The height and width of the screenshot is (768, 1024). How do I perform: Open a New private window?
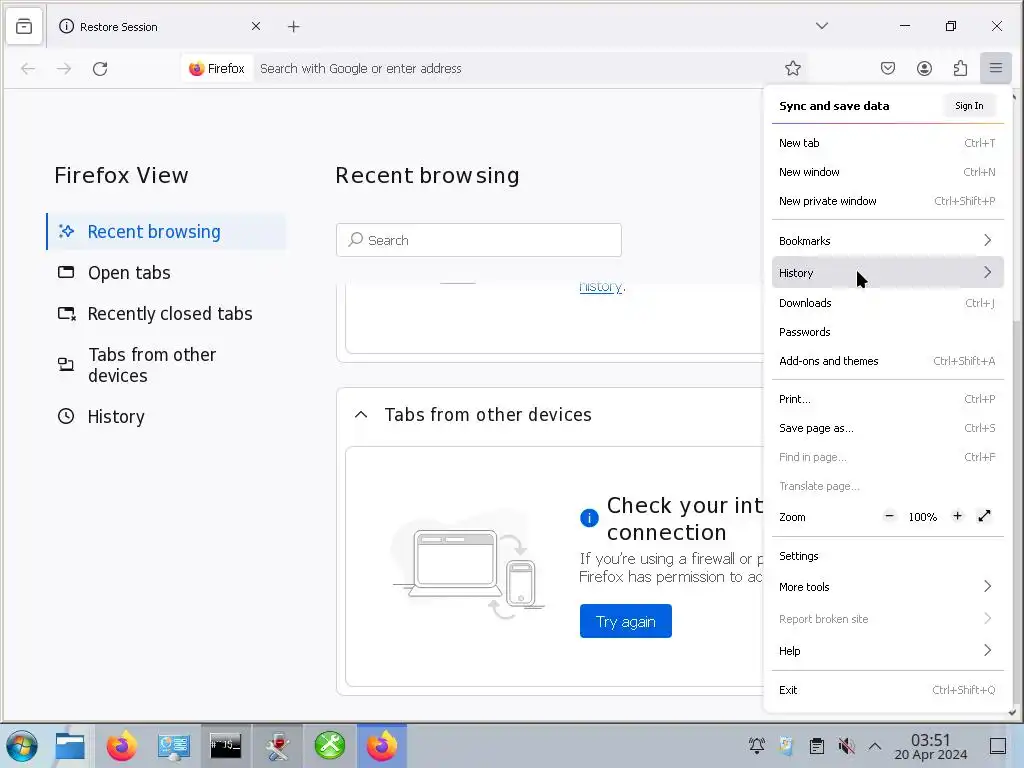(887, 201)
